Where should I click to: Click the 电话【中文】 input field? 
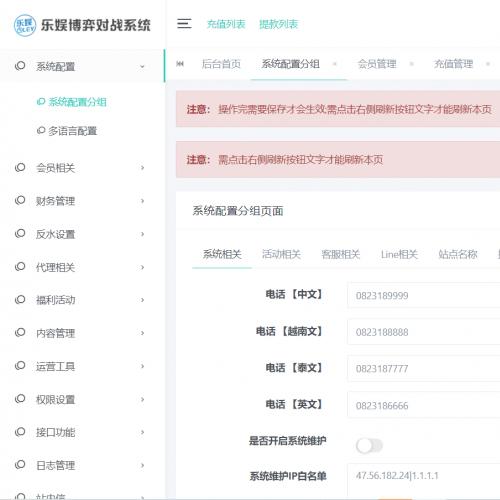click(x=424, y=295)
